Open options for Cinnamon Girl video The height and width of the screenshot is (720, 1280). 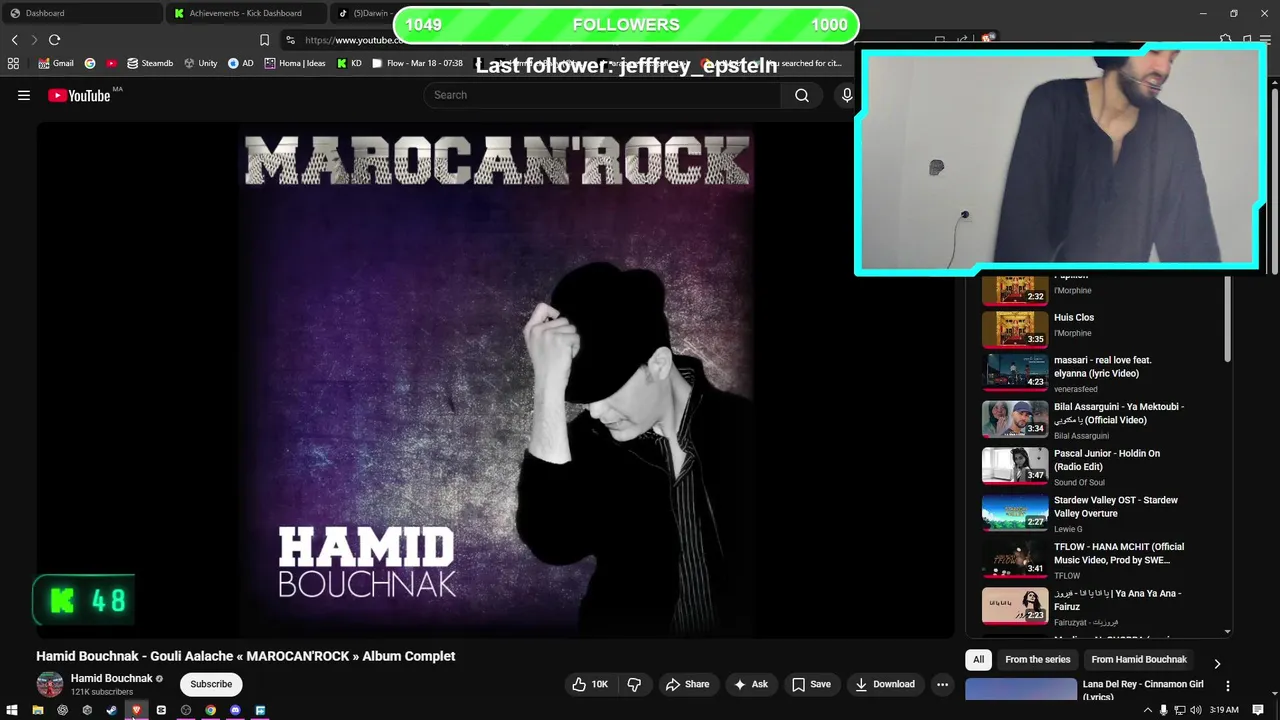coord(1228,686)
